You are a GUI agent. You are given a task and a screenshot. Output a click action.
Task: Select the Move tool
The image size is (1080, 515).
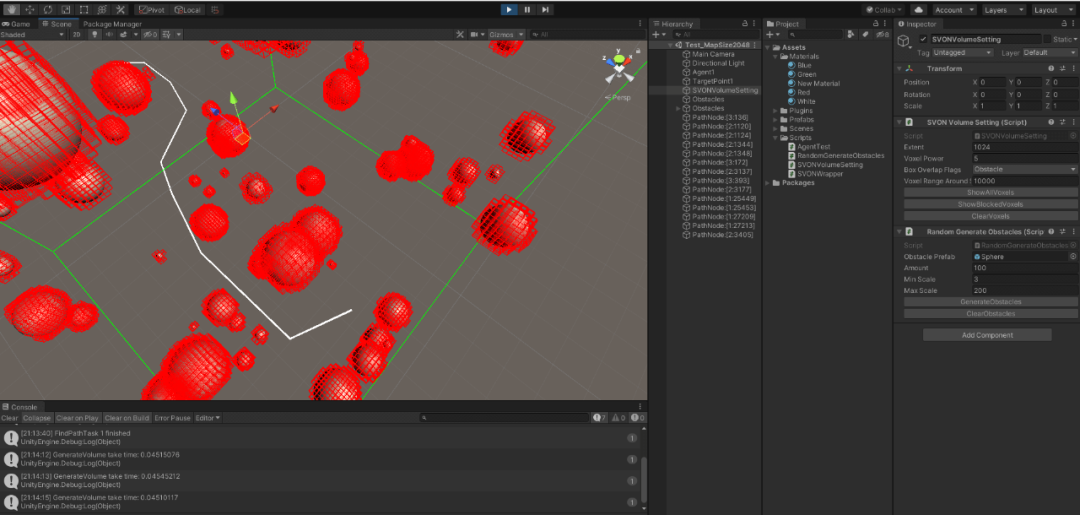[x=30, y=10]
